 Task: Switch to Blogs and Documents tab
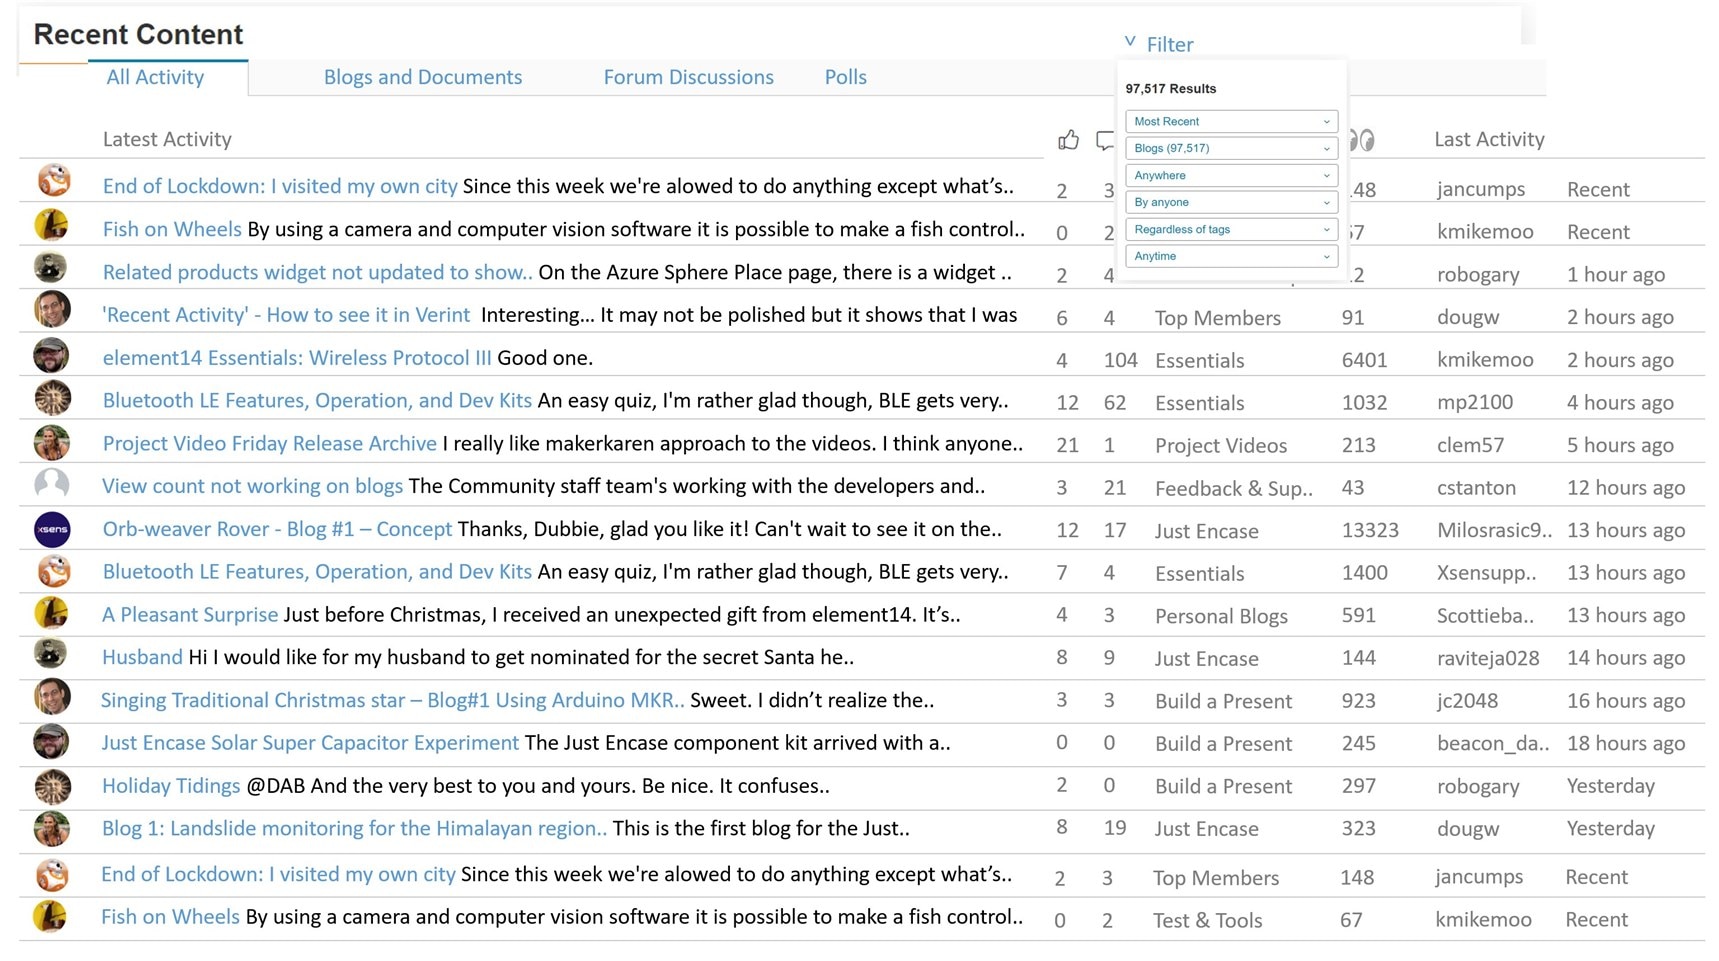coord(422,77)
